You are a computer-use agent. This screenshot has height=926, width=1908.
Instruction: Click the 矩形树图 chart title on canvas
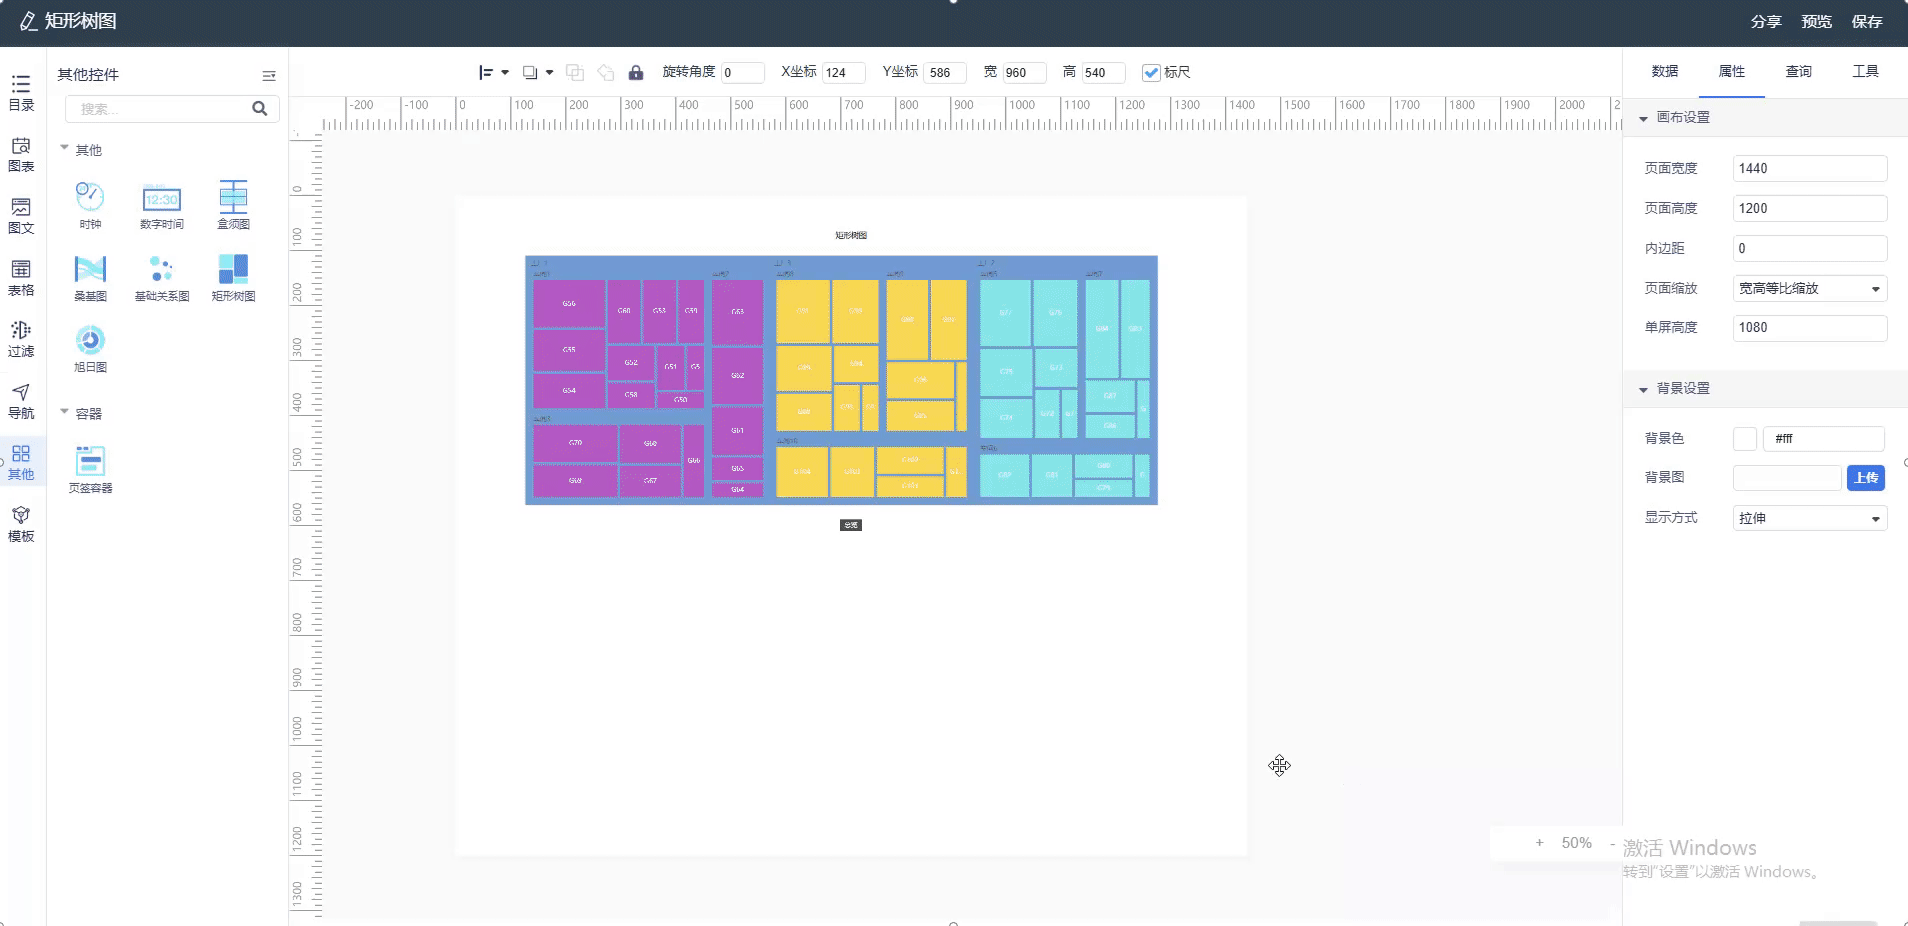[x=851, y=235]
